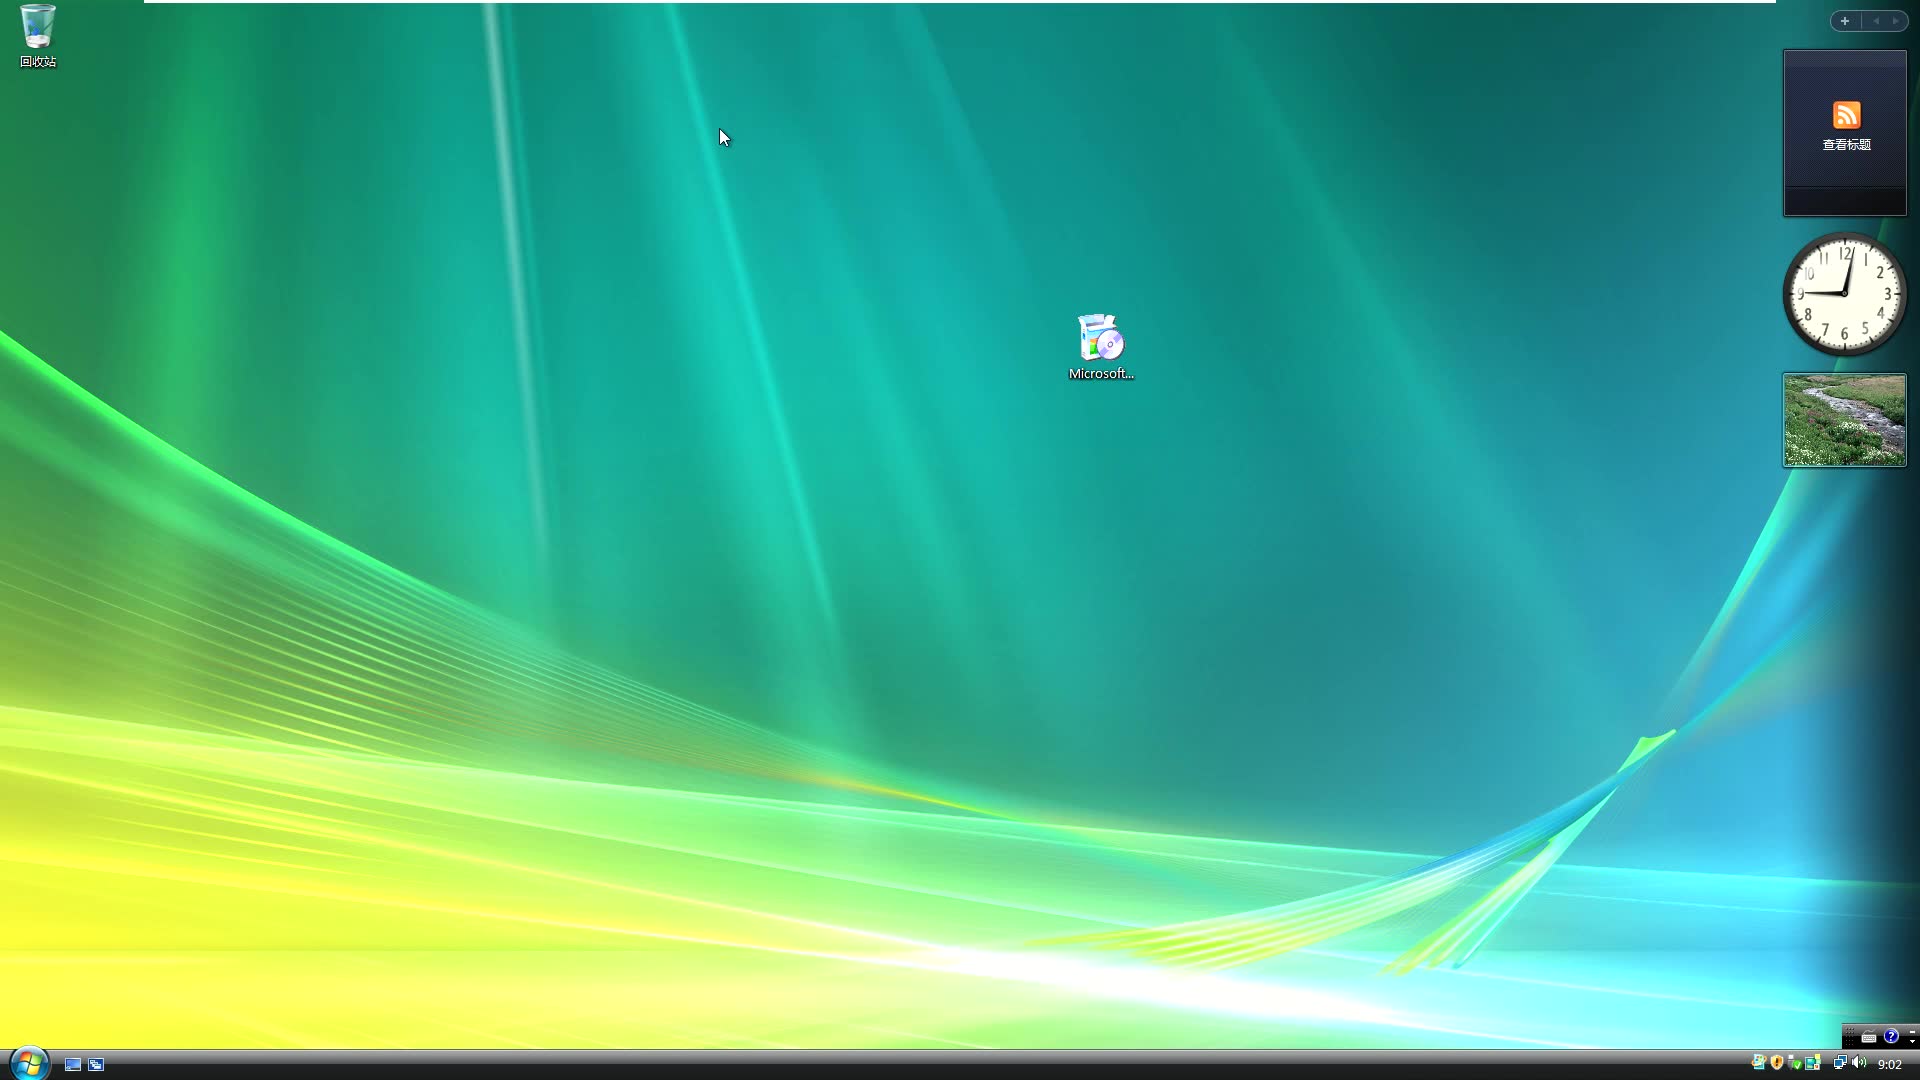Image resolution: width=1920 pixels, height=1080 pixels.
Task: Click the language bar help icon
Action: point(1891,1036)
